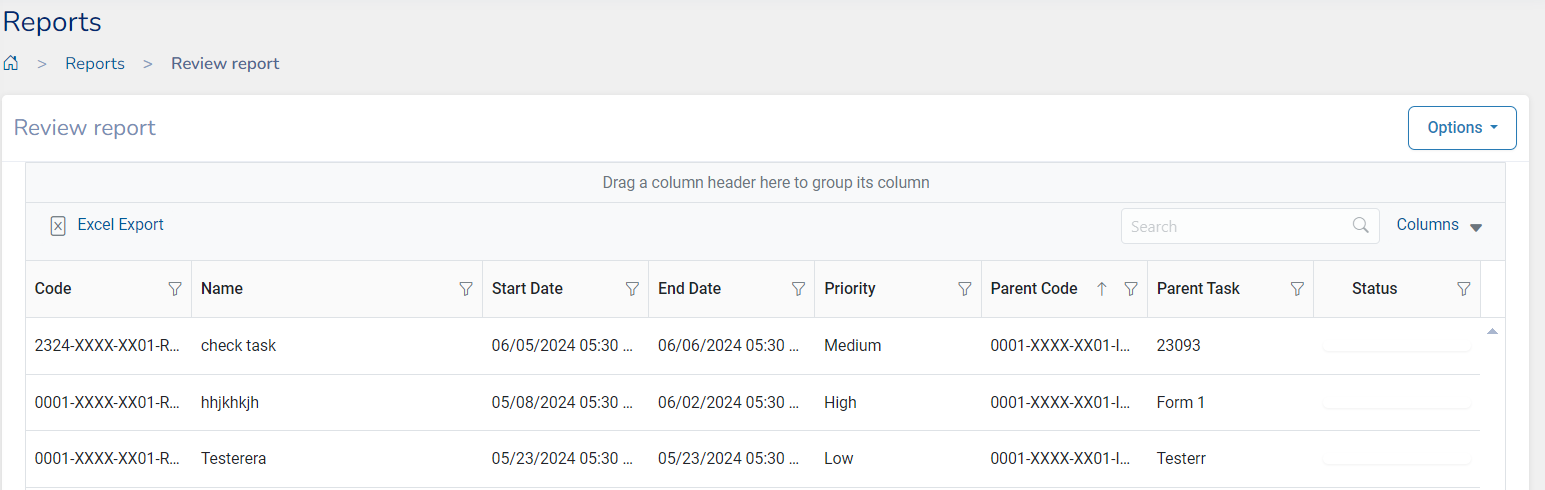The image size is (1545, 490).
Task: Click the scrollbar up arrow in grid
Action: 1492,331
